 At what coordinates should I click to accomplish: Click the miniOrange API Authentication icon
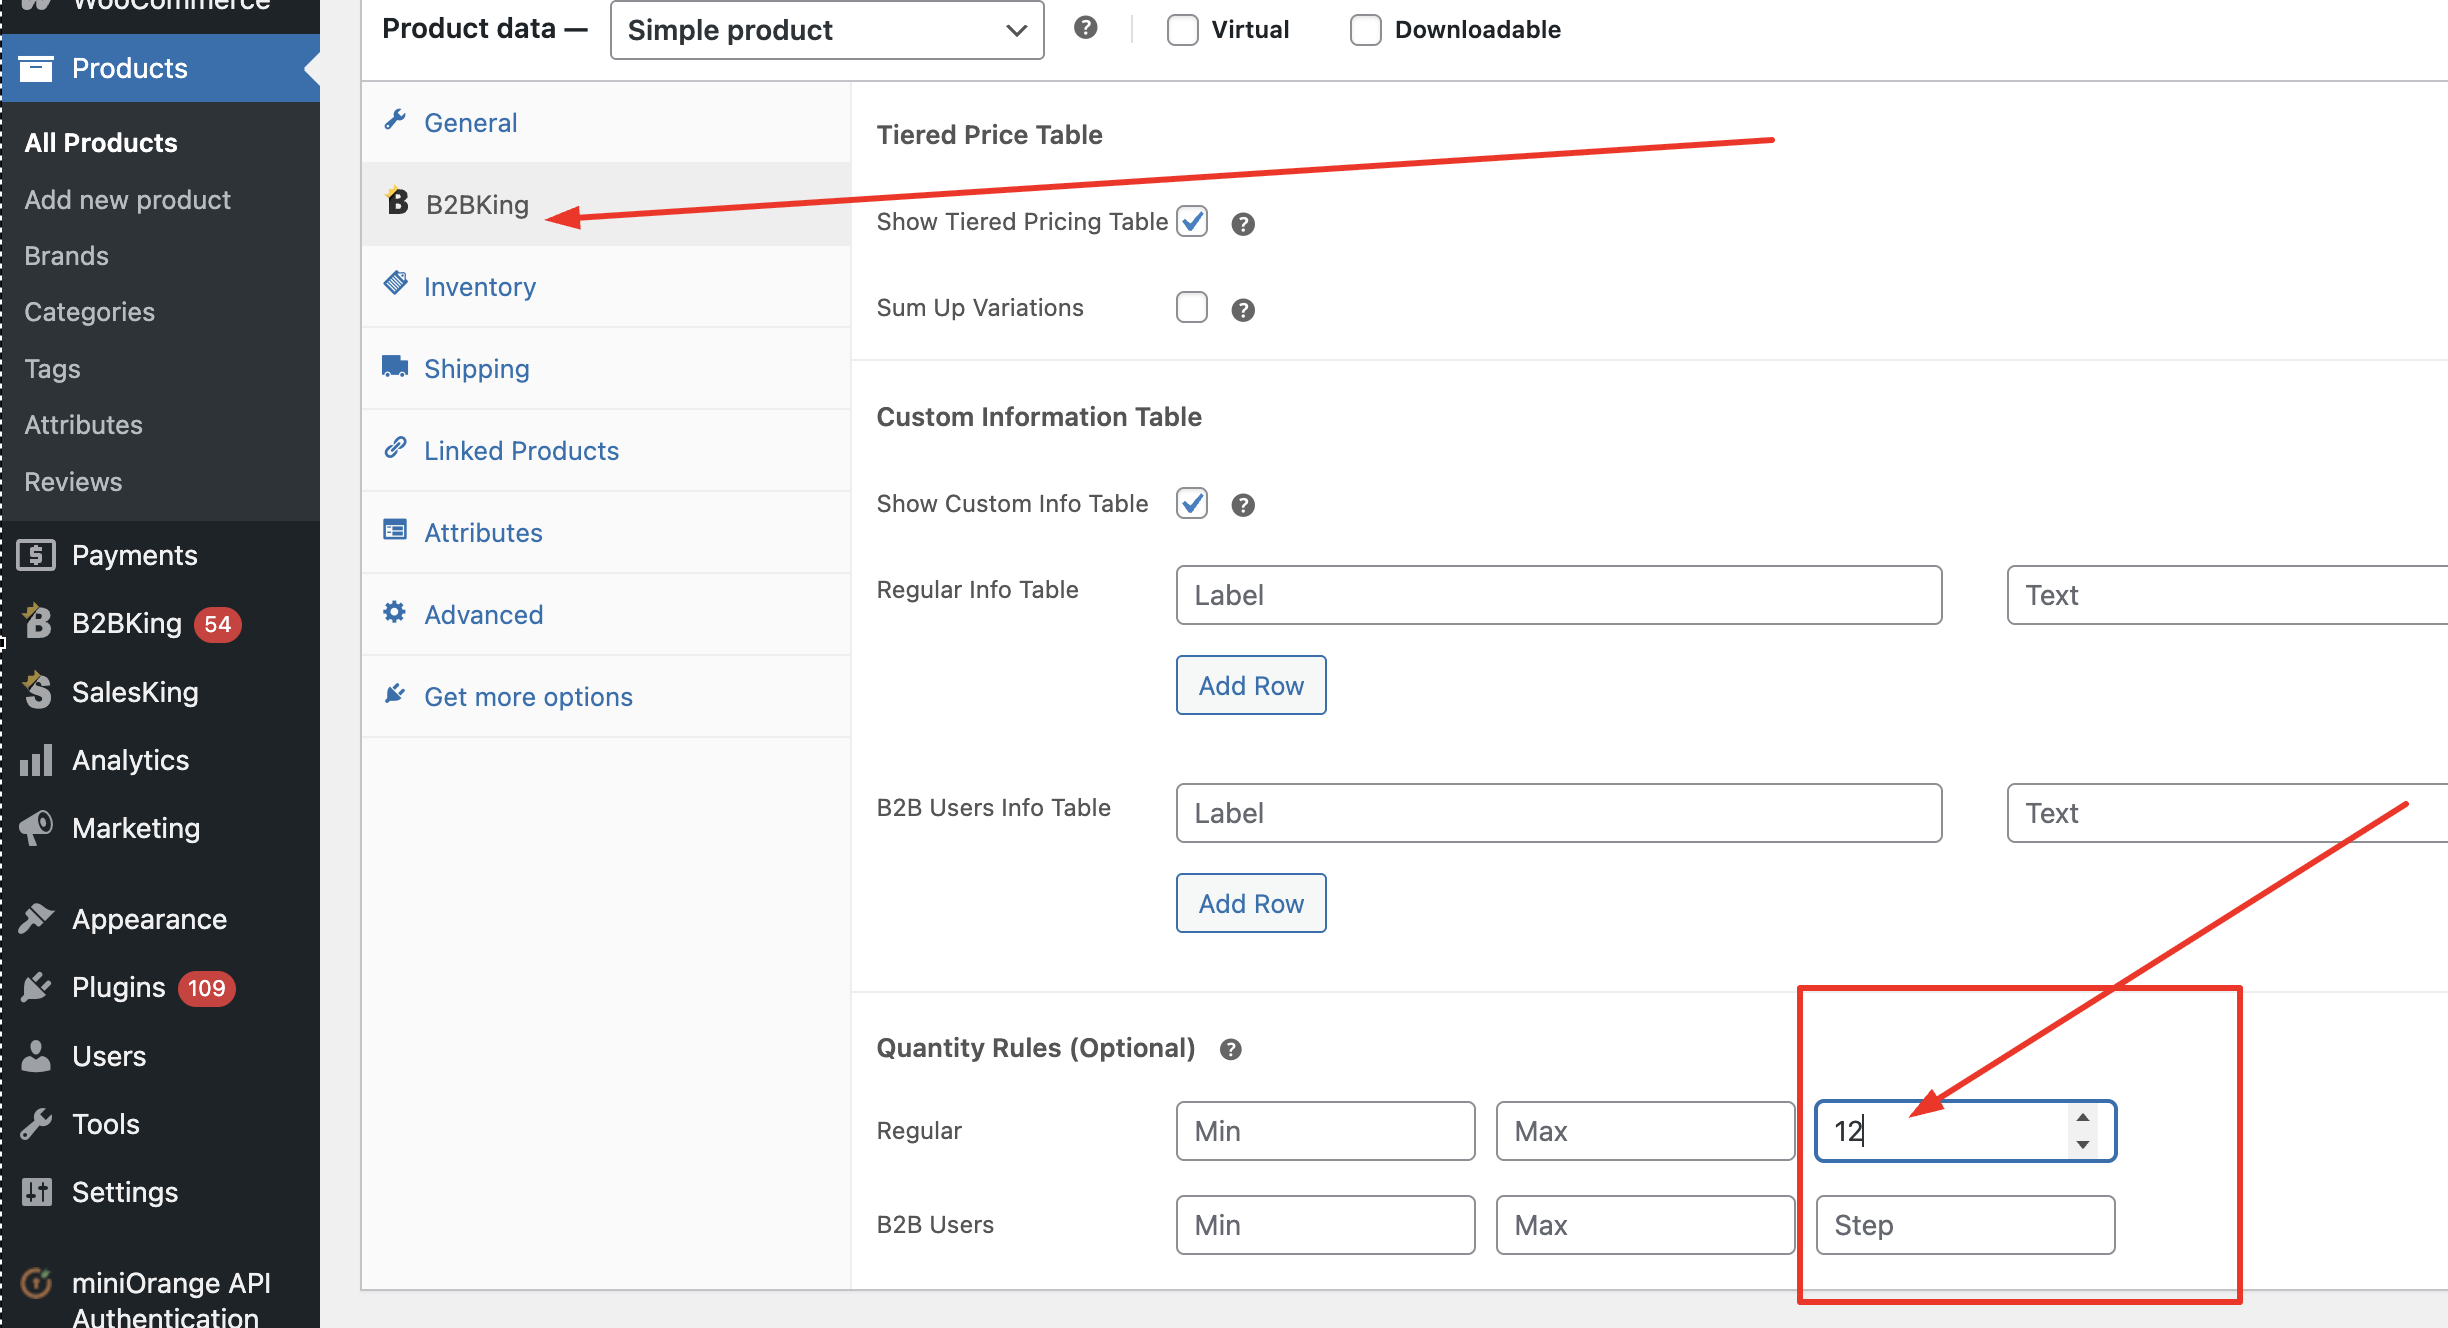37,1283
